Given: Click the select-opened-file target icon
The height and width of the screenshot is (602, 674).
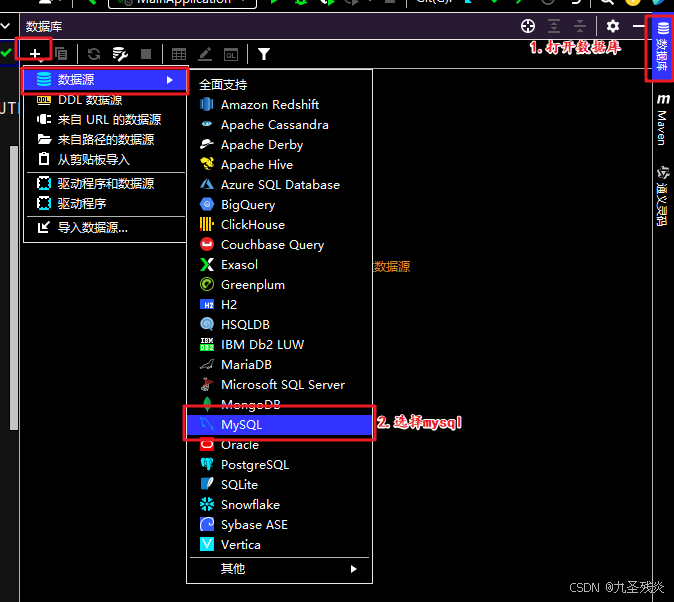Looking at the screenshot, I should pyautogui.click(x=528, y=26).
